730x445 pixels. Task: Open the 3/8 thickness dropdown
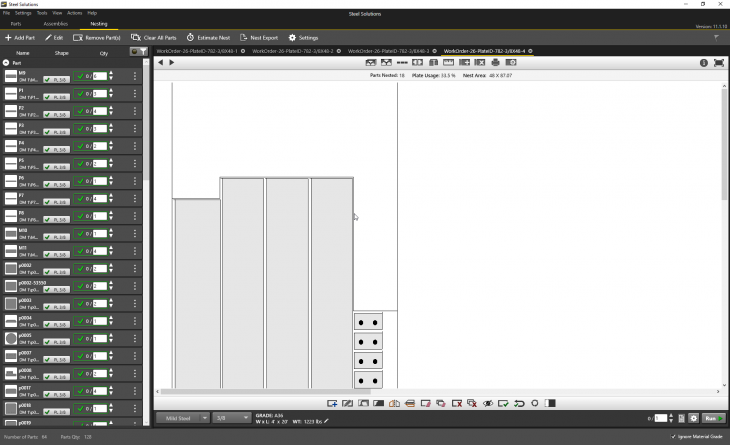pyautogui.click(x=232, y=418)
